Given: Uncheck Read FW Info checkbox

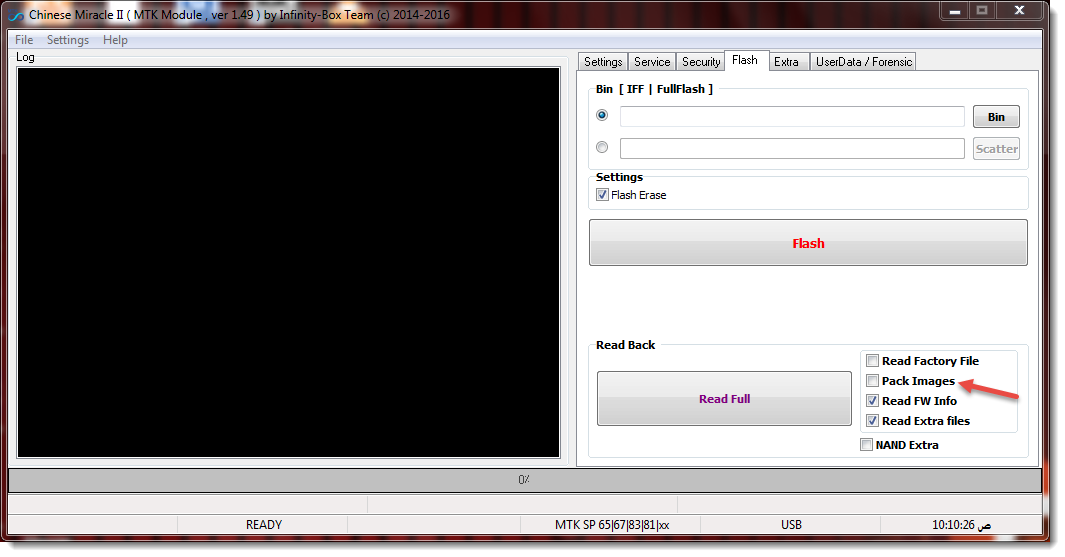Looking at the screenshot, I should tap(873, 401).
